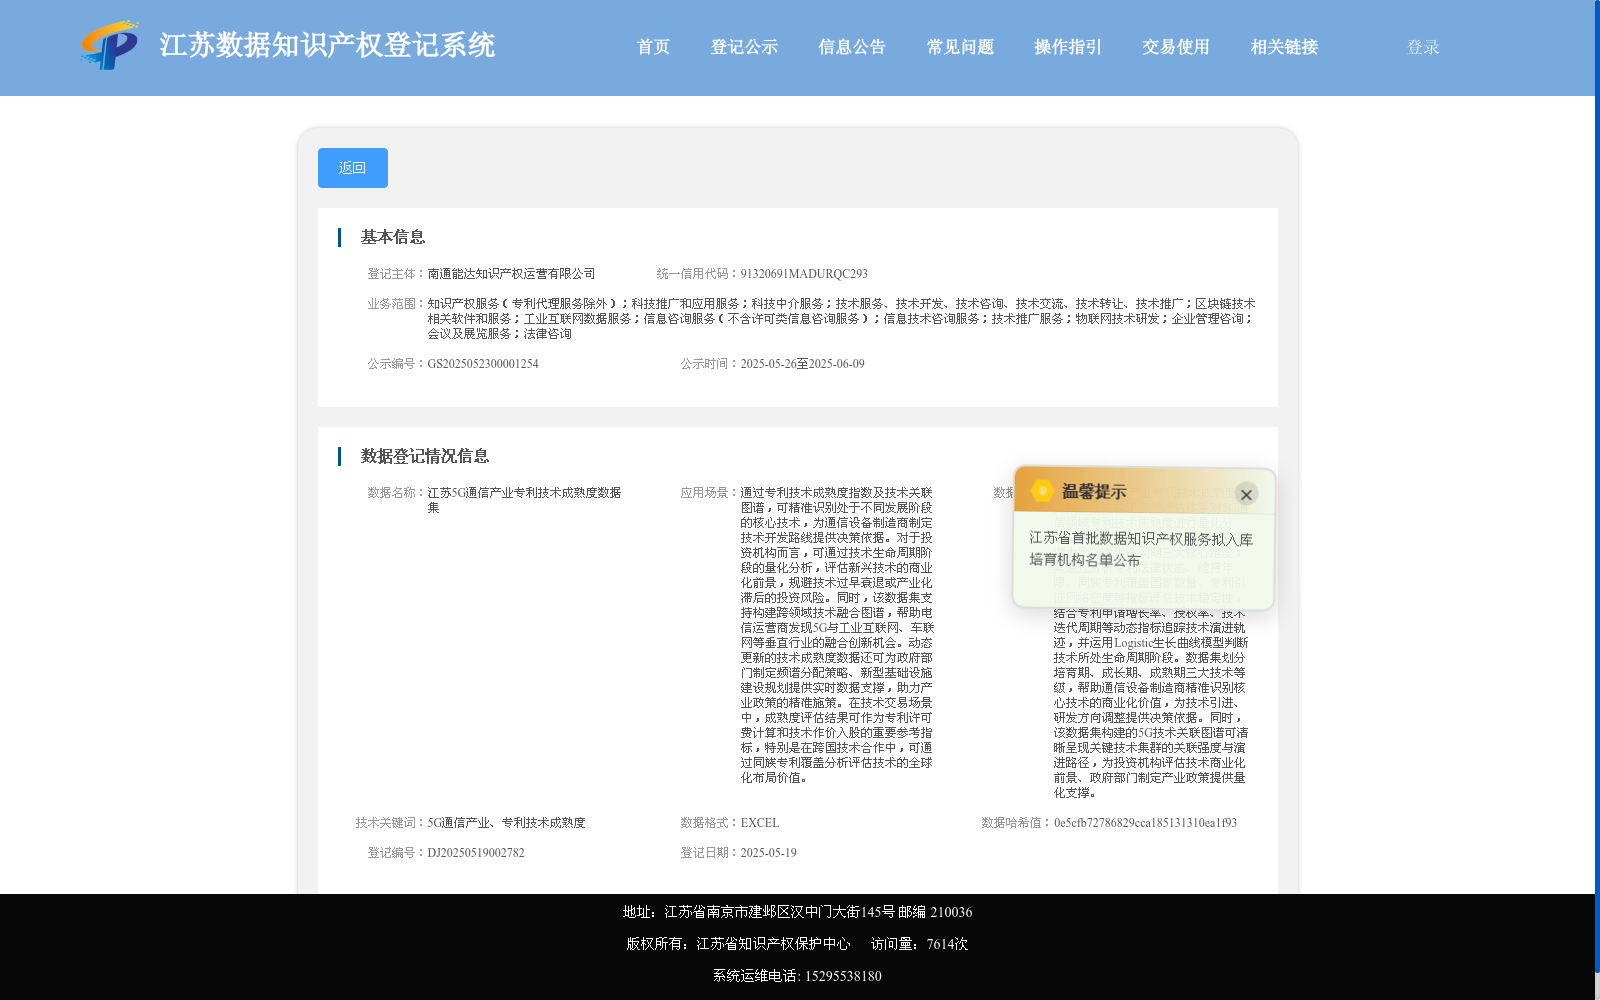This screenshot has width=1600, height=1000.
Task: Click the 江苏数据知识产权登记系统 title
Action: [327, 45]
